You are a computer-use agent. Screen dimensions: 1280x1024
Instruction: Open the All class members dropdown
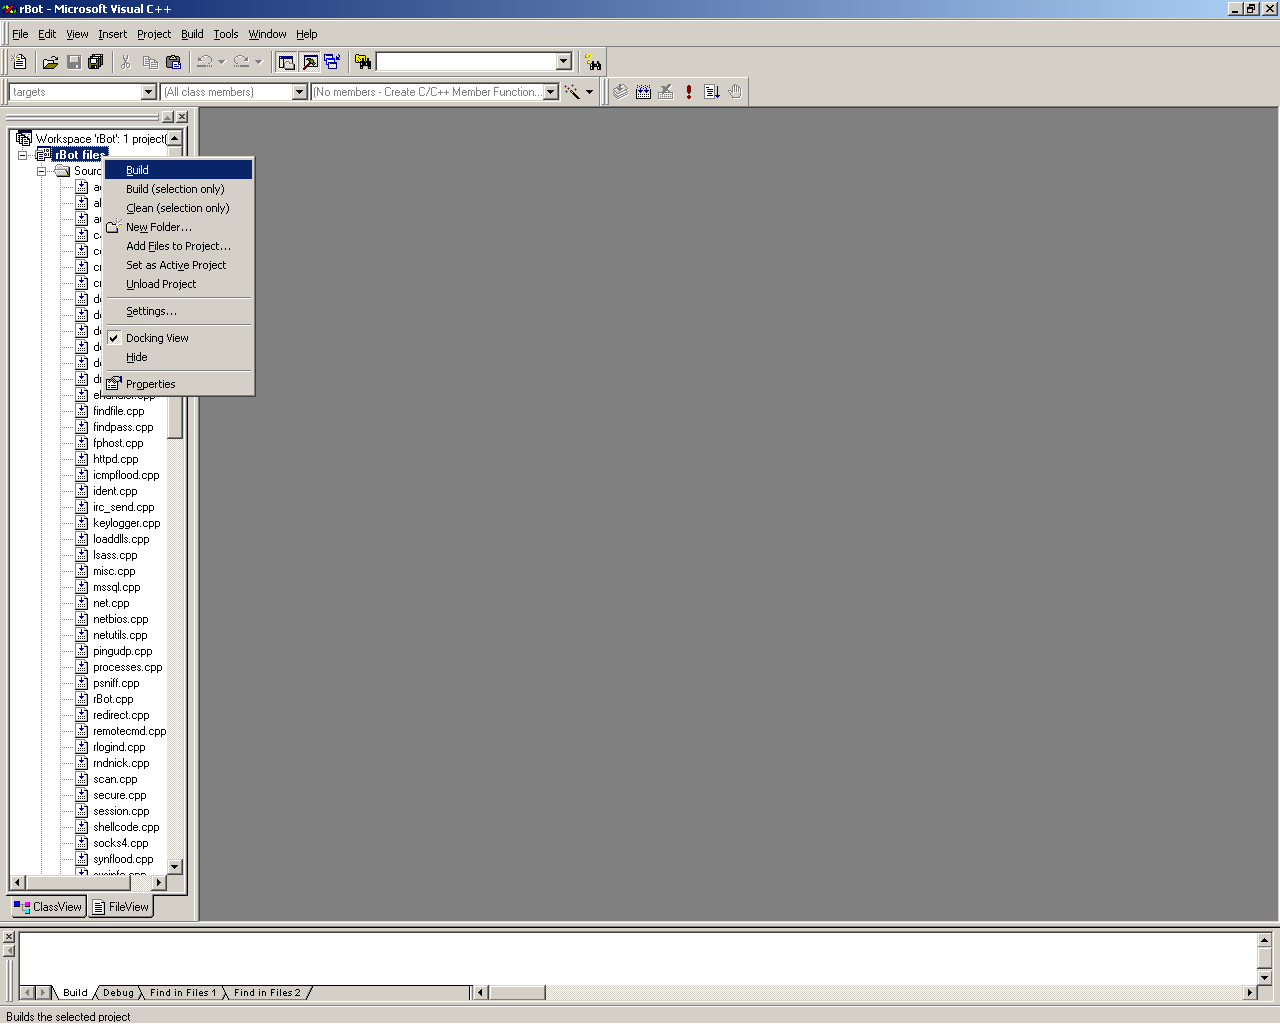click(x=299, y=92)
